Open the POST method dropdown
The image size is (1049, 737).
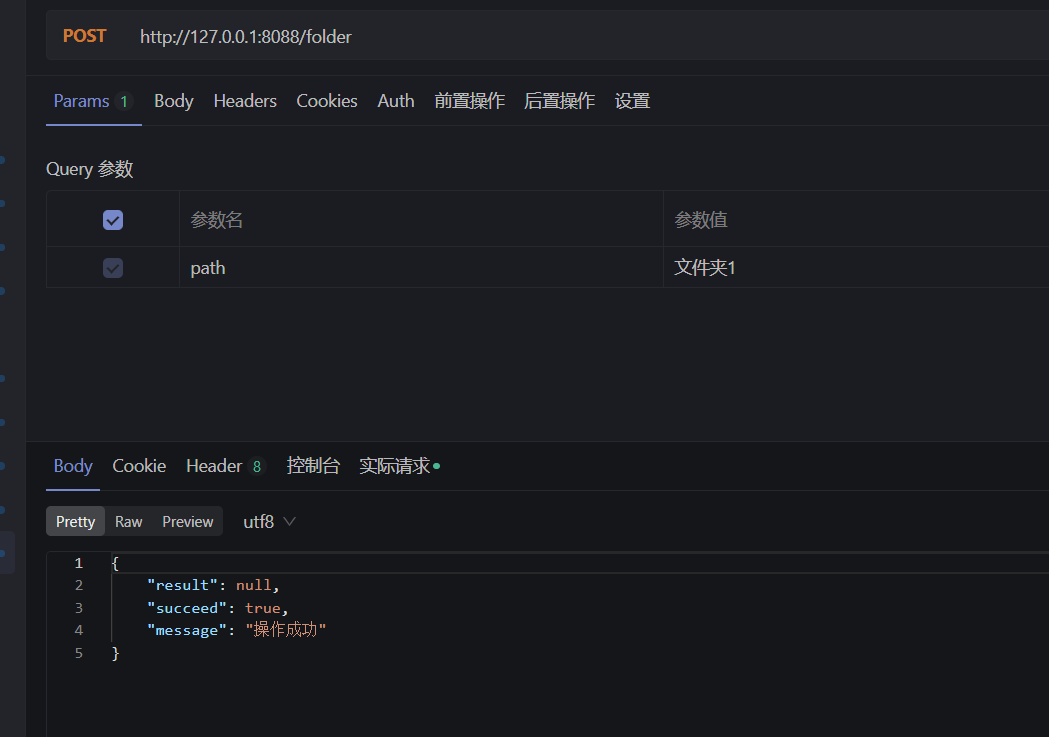pos(84,35)
